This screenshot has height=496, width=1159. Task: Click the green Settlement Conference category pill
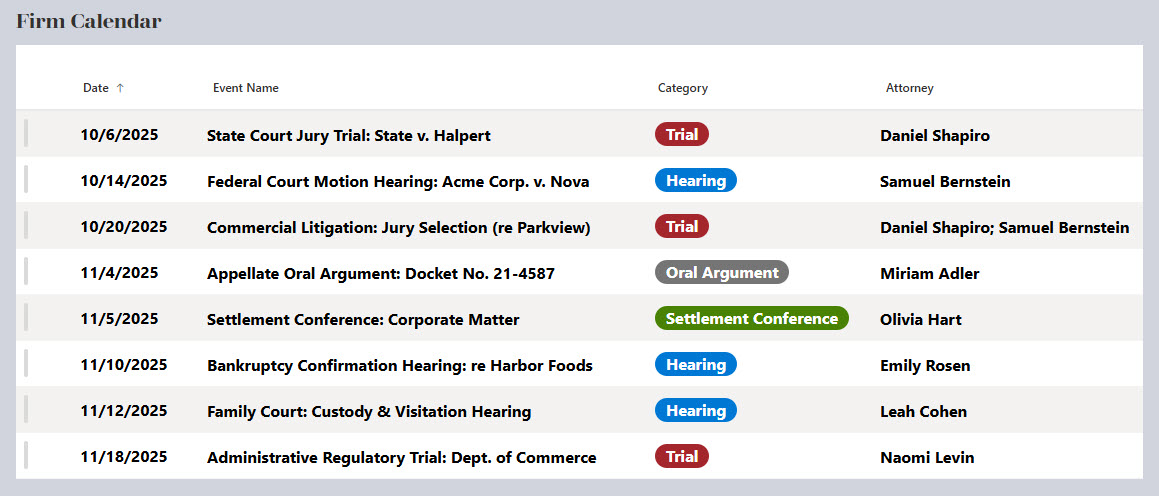[x=752, y=319]
